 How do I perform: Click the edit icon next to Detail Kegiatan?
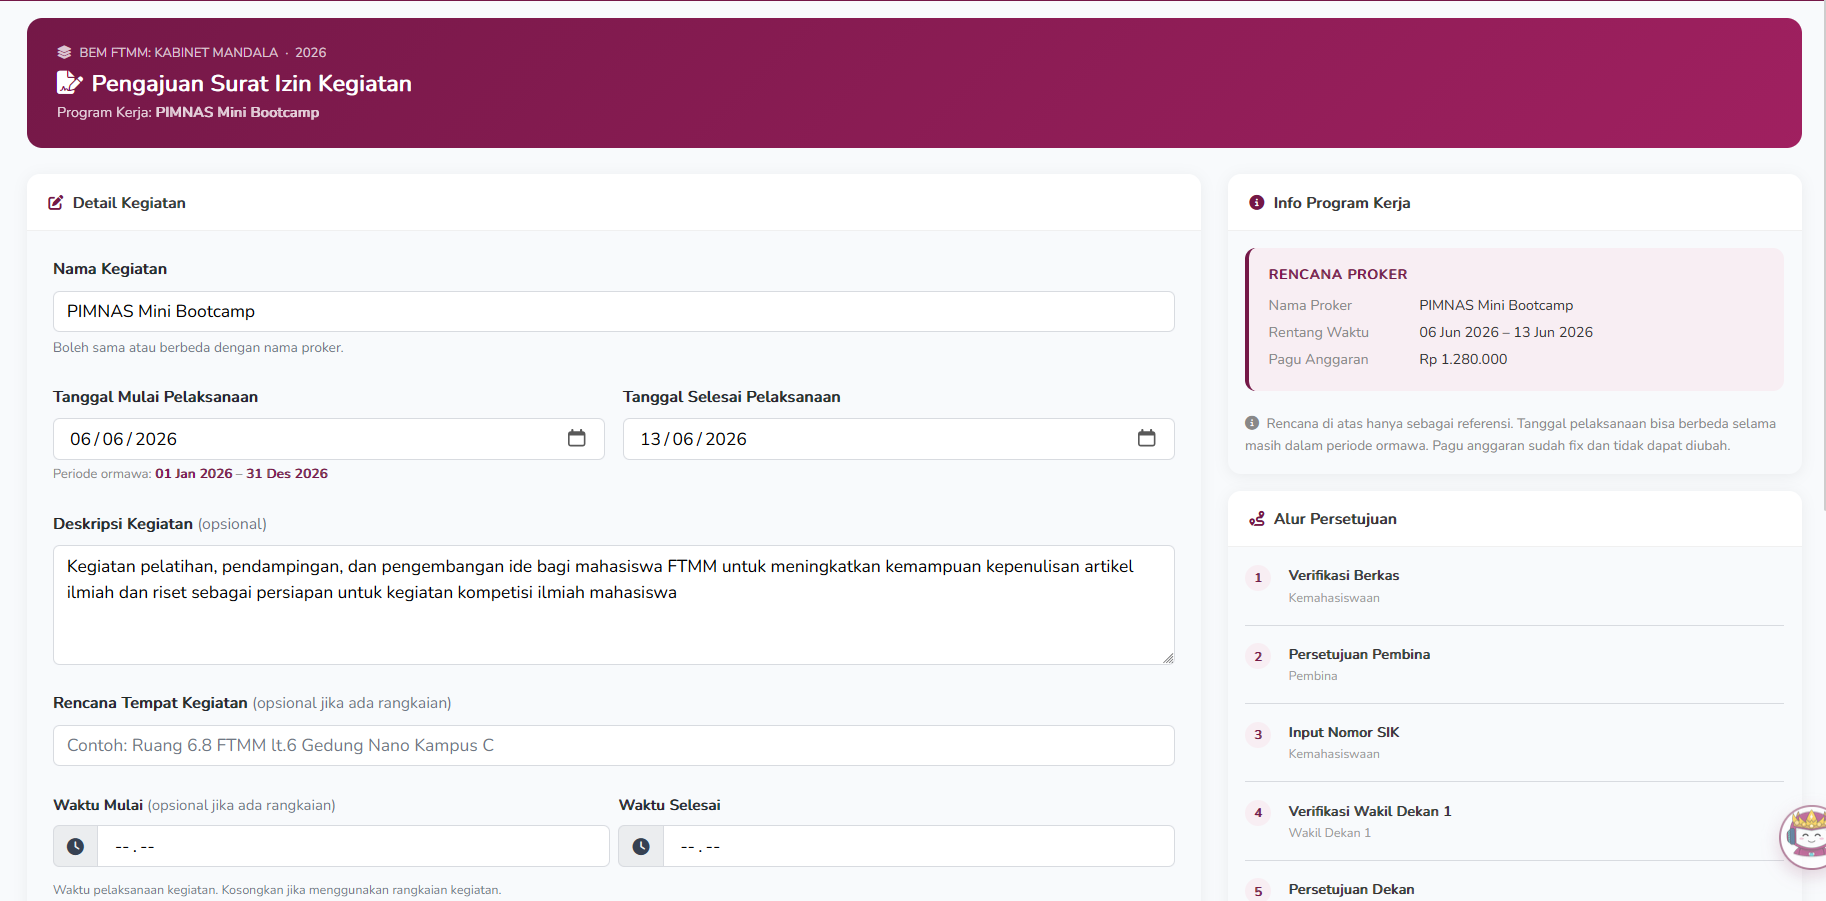pos(56,203)
